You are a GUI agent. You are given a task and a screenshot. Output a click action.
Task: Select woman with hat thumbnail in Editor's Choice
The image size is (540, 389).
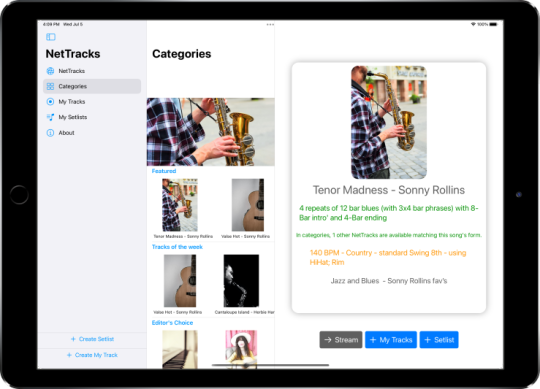point(241,349)
